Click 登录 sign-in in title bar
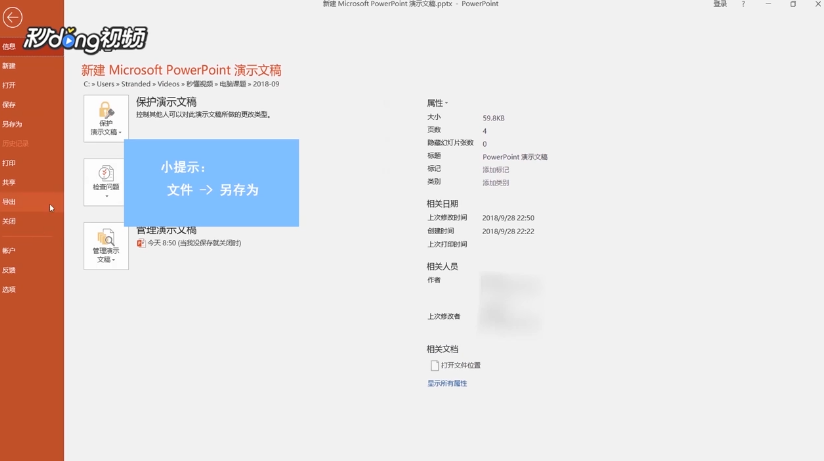 pos(720,4)
